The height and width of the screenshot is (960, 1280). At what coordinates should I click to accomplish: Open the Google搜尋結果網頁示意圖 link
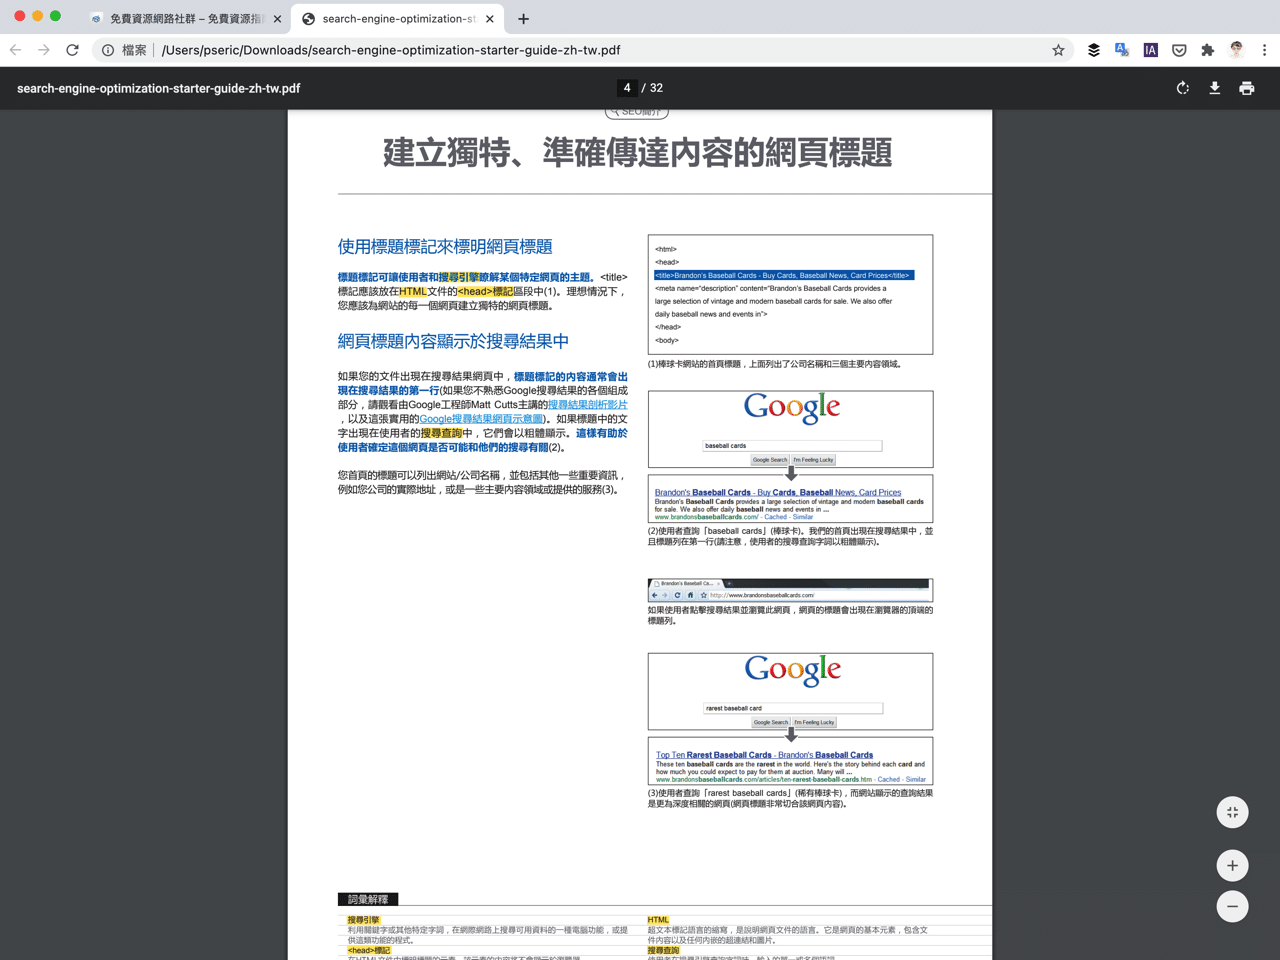(482, 419)
